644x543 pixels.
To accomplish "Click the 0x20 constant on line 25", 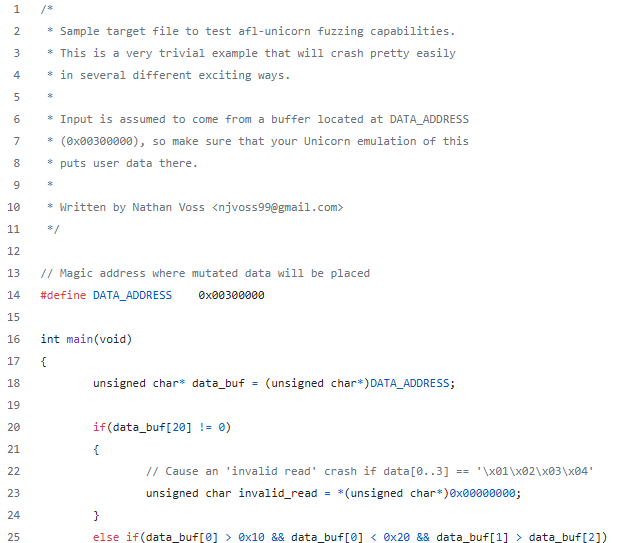I will click(x=396, y=537).
